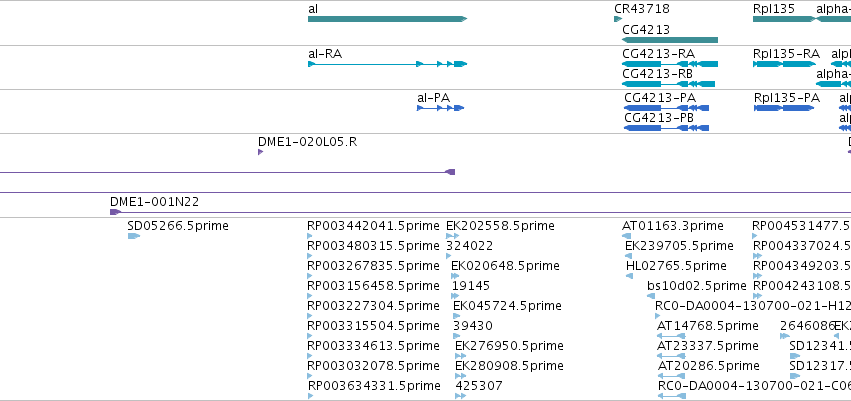Click the Rpl135 gene bar
This screenshot has width=851, height=401.
pyautogui.click(x=784, y=19)
